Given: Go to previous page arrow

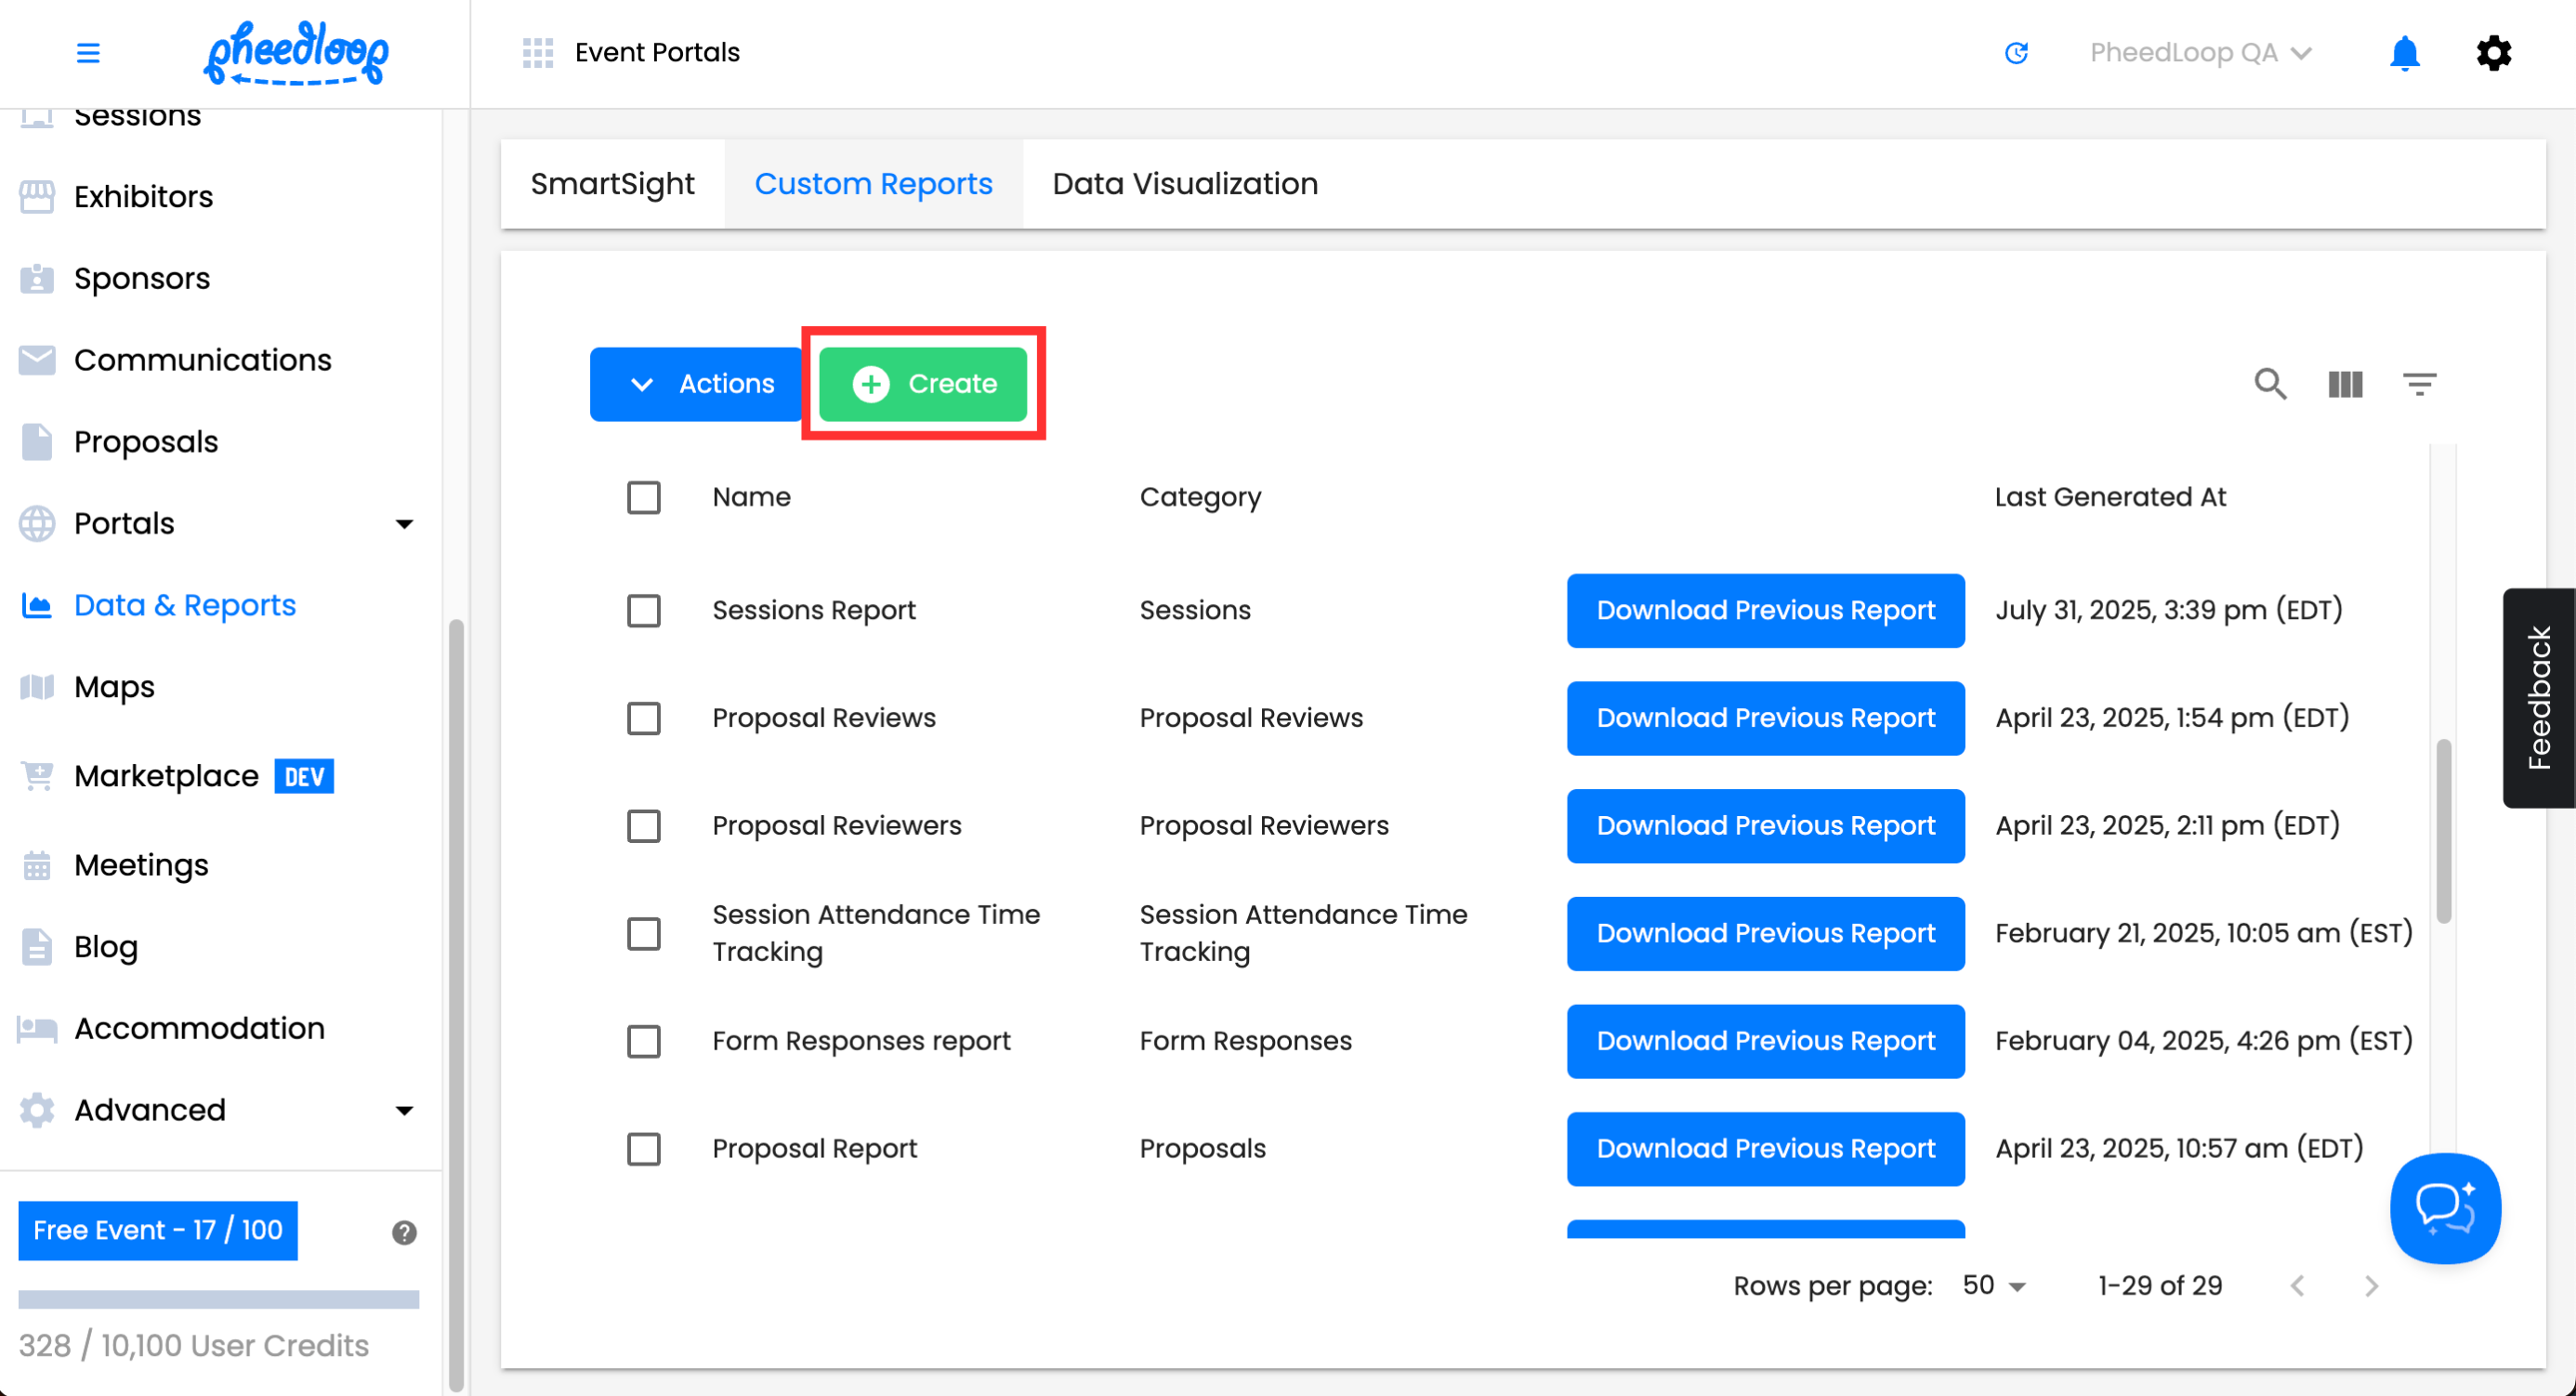Looking at the screenshot, I should (2297, 1286).
